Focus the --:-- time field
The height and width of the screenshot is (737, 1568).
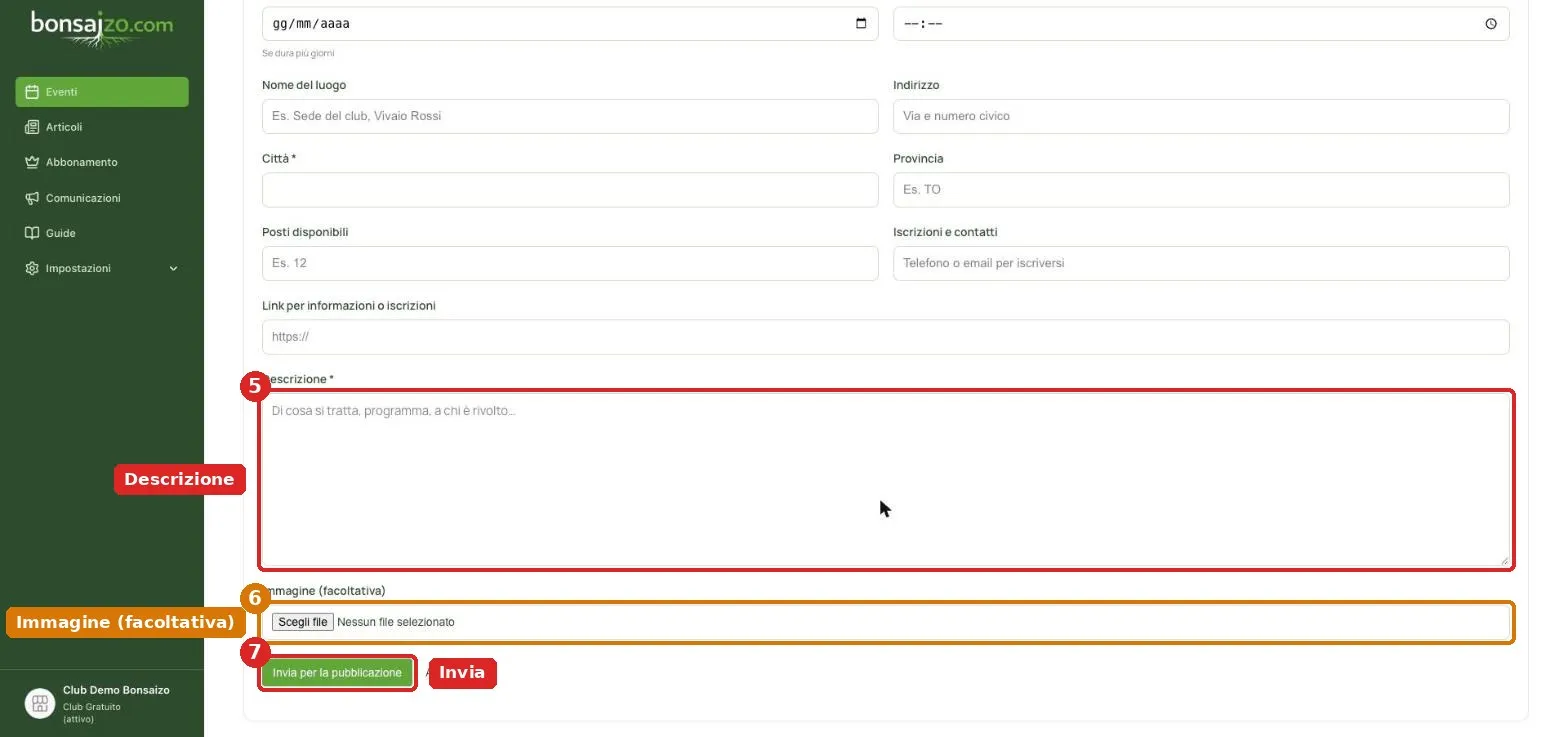point(1201,24)
